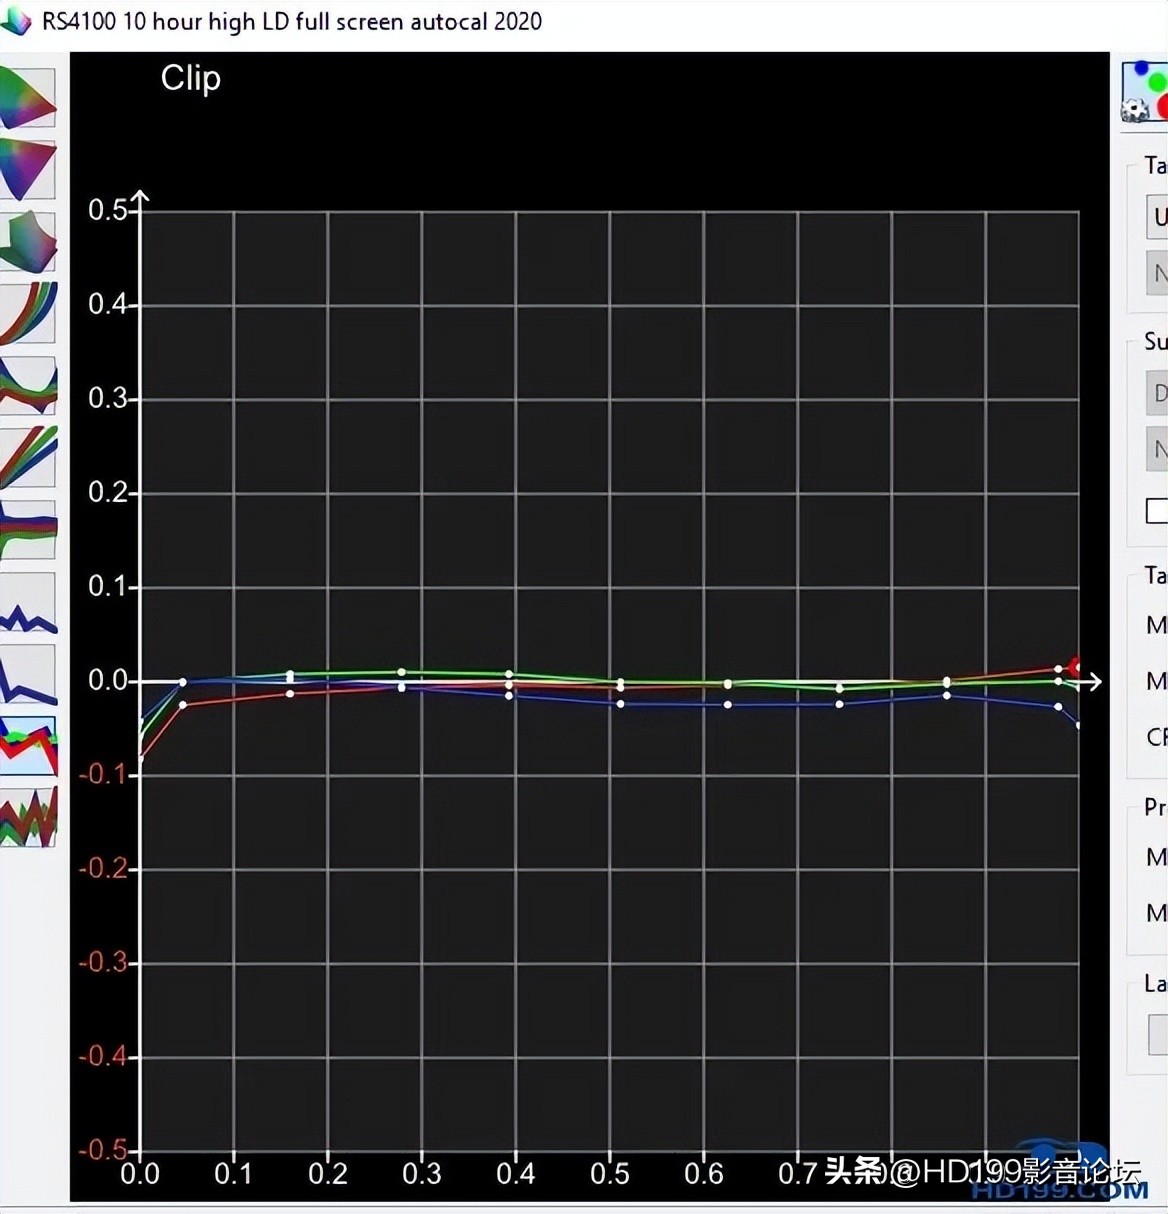Open the blue zigzag line chart
1168x1214 pixels.
tap(28, 603)
